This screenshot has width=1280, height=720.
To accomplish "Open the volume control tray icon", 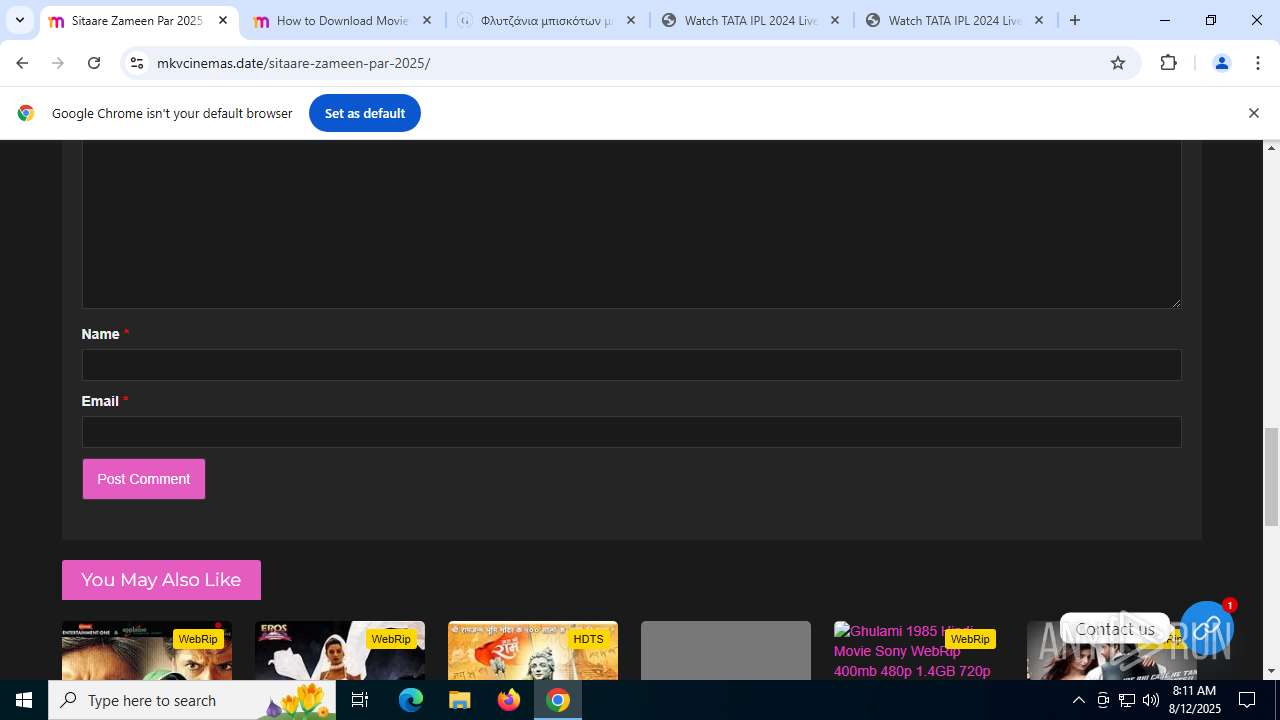I will tap(1151, 700).
